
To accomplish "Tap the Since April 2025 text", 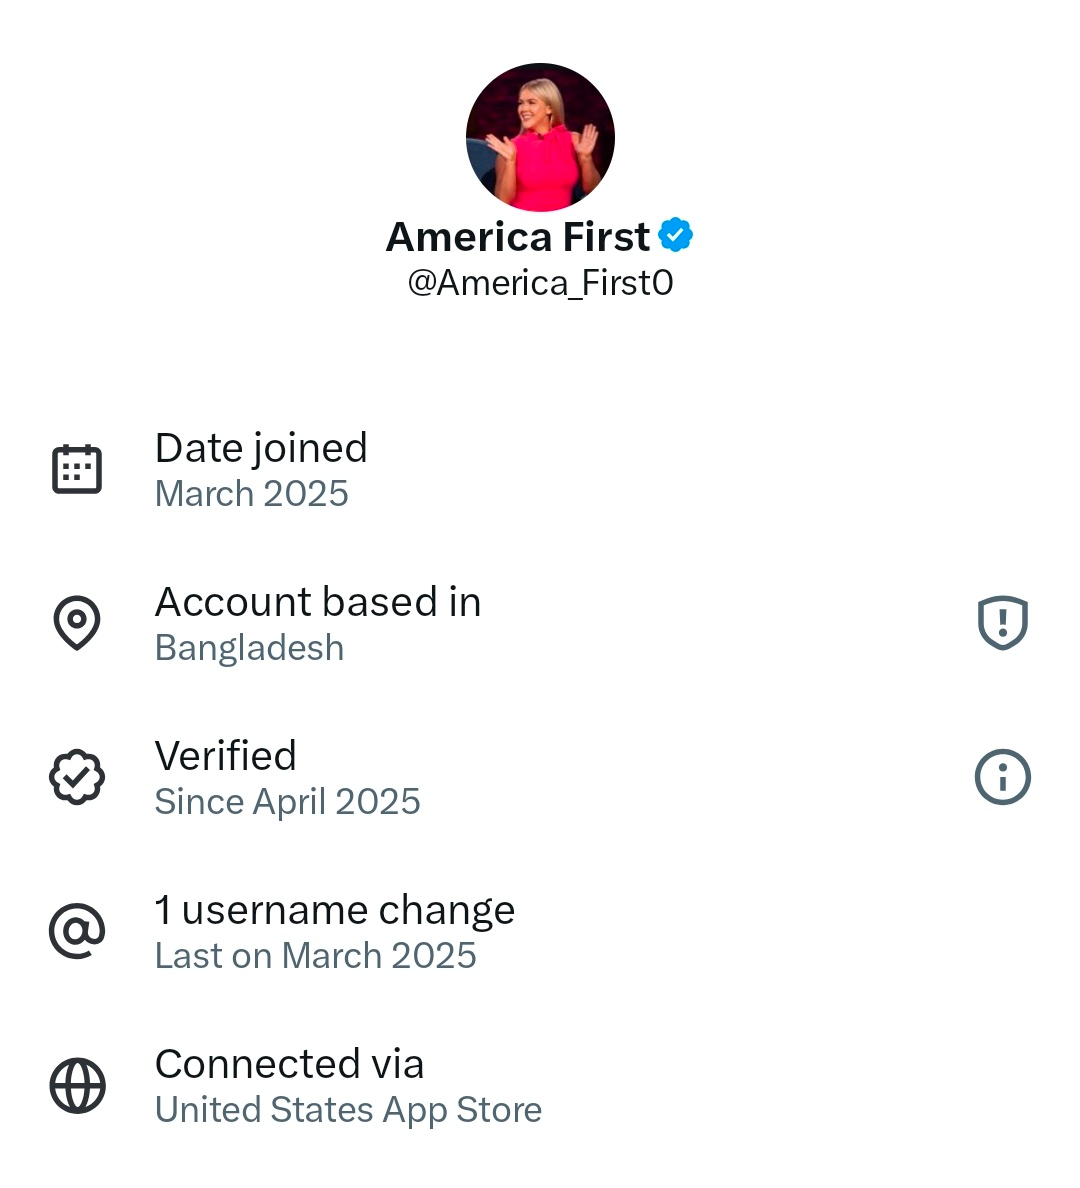I will point(287,802).
